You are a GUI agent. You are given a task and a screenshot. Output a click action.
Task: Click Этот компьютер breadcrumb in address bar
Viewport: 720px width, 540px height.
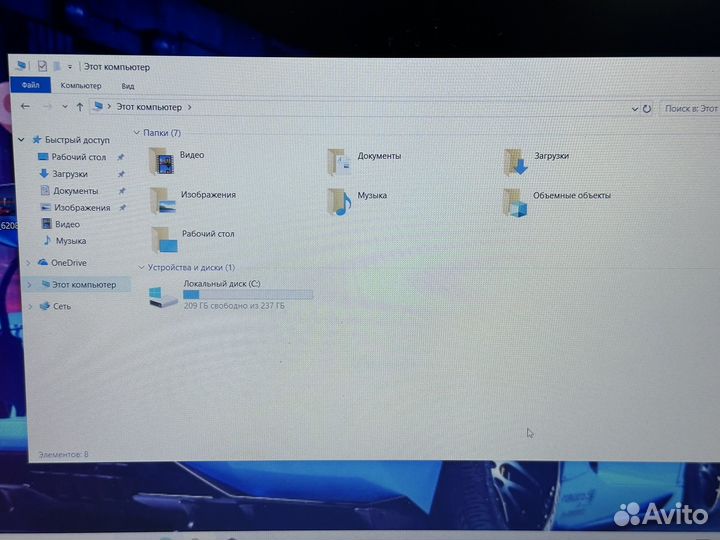[149, 107]
